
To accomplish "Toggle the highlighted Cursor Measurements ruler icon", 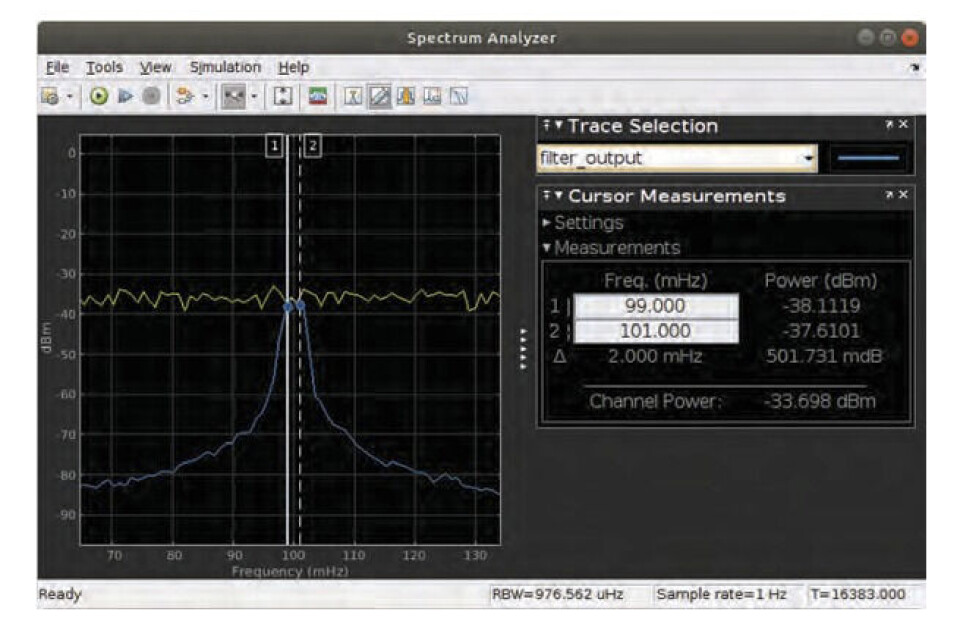I will (x=380, y=96).
